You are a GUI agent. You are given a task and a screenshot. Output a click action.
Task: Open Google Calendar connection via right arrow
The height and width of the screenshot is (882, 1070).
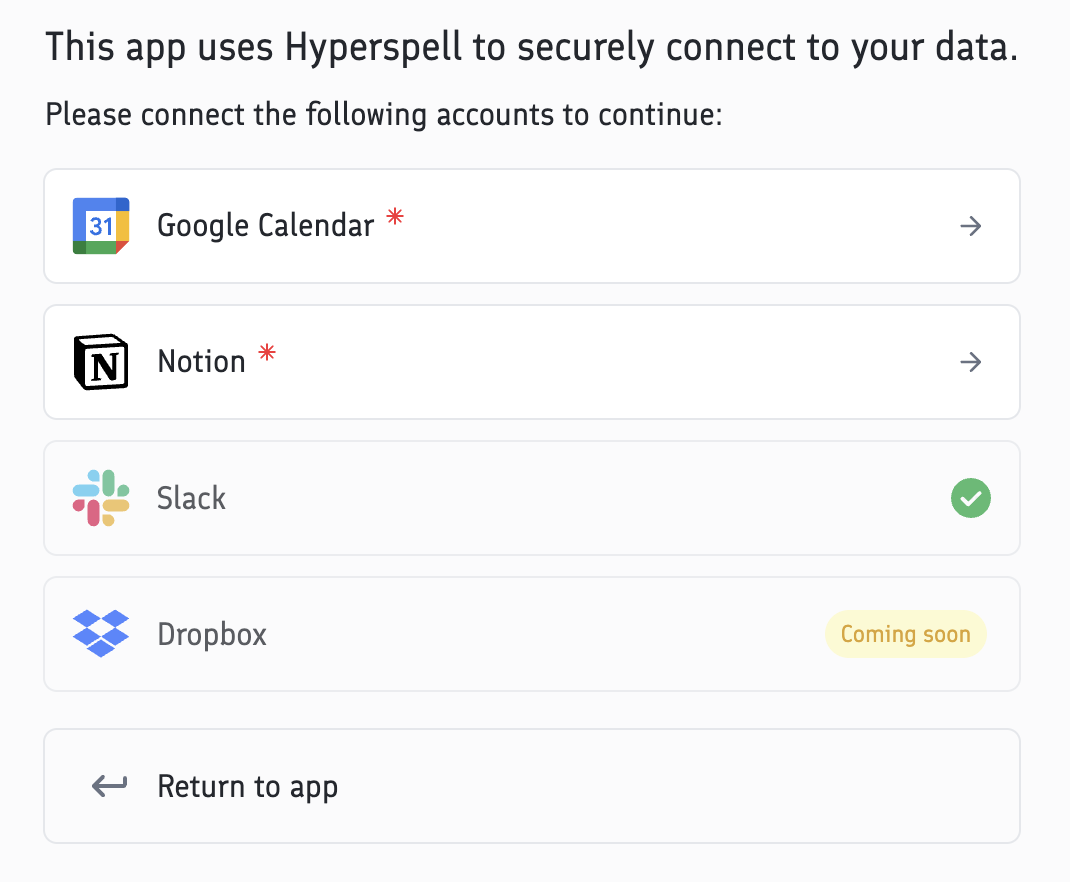pyautogui.click(x=970, y=226)
